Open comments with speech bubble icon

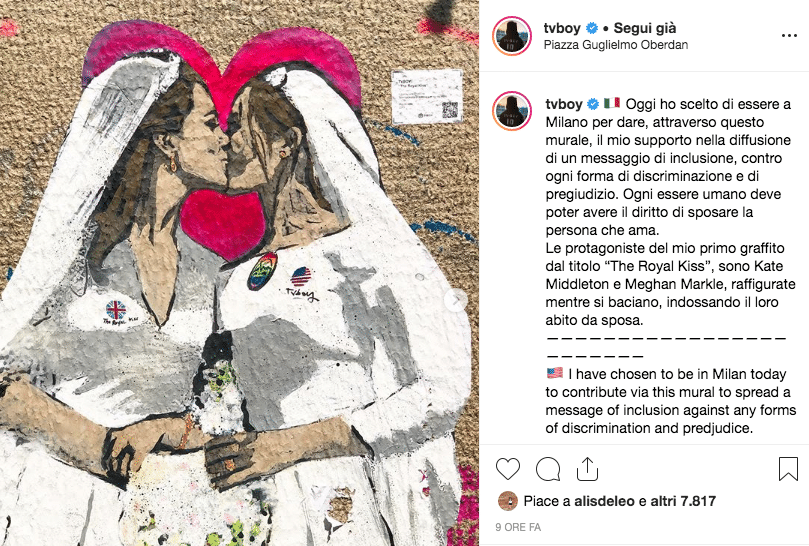(548, 469)
